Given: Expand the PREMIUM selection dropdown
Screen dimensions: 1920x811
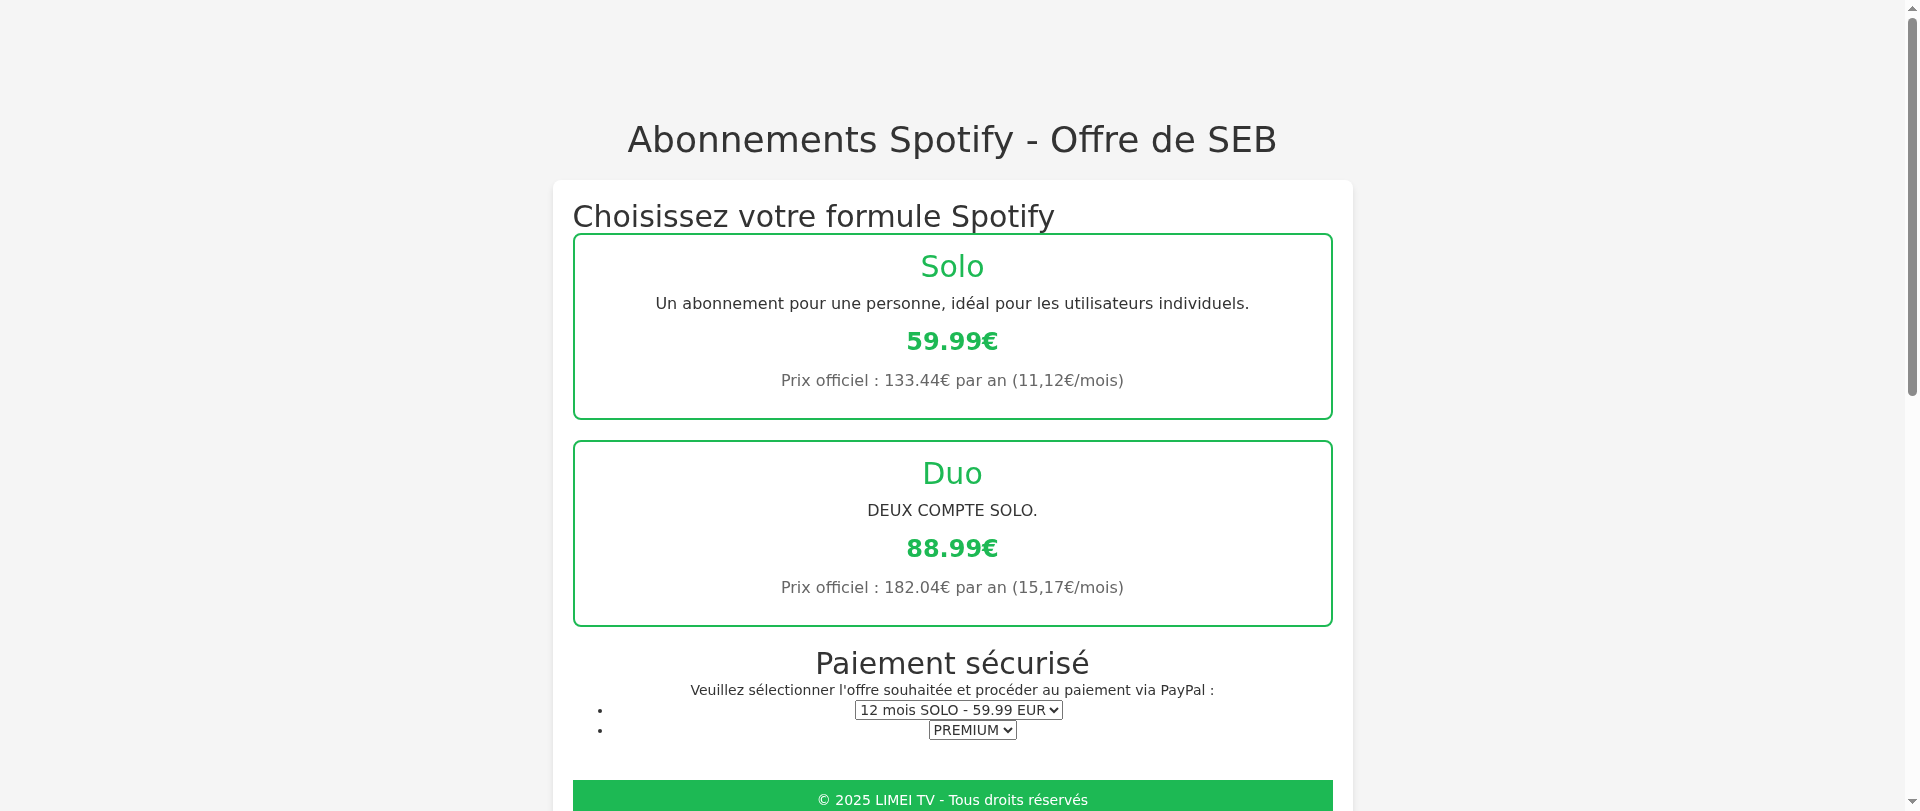Looking at the screenshot, I should pos(972,730).
